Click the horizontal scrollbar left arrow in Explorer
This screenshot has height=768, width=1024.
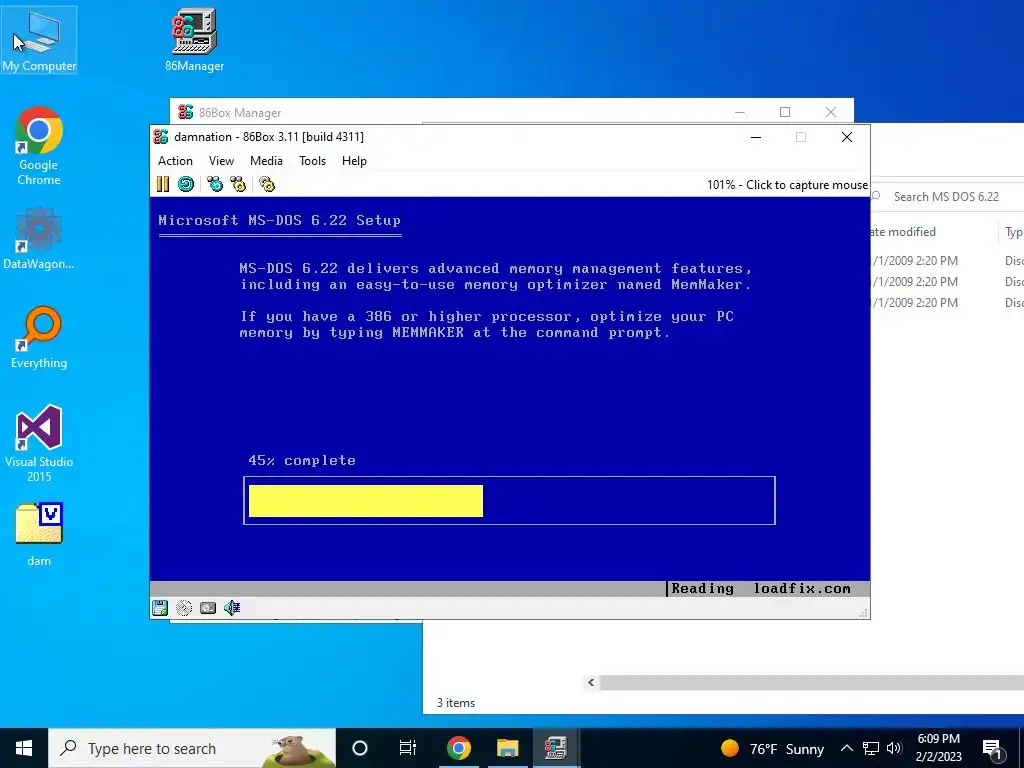[x=591, y=682]
